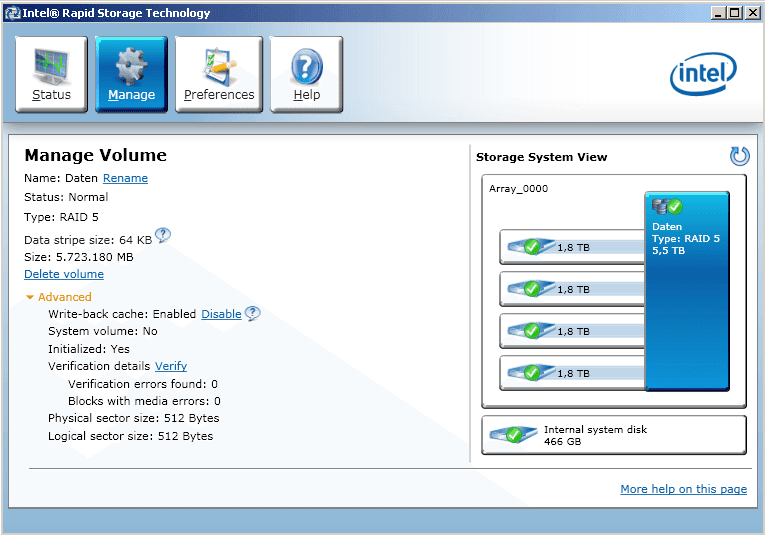
Task: Click the volume icon on the Daten block
Action: [x=667, y=207]
